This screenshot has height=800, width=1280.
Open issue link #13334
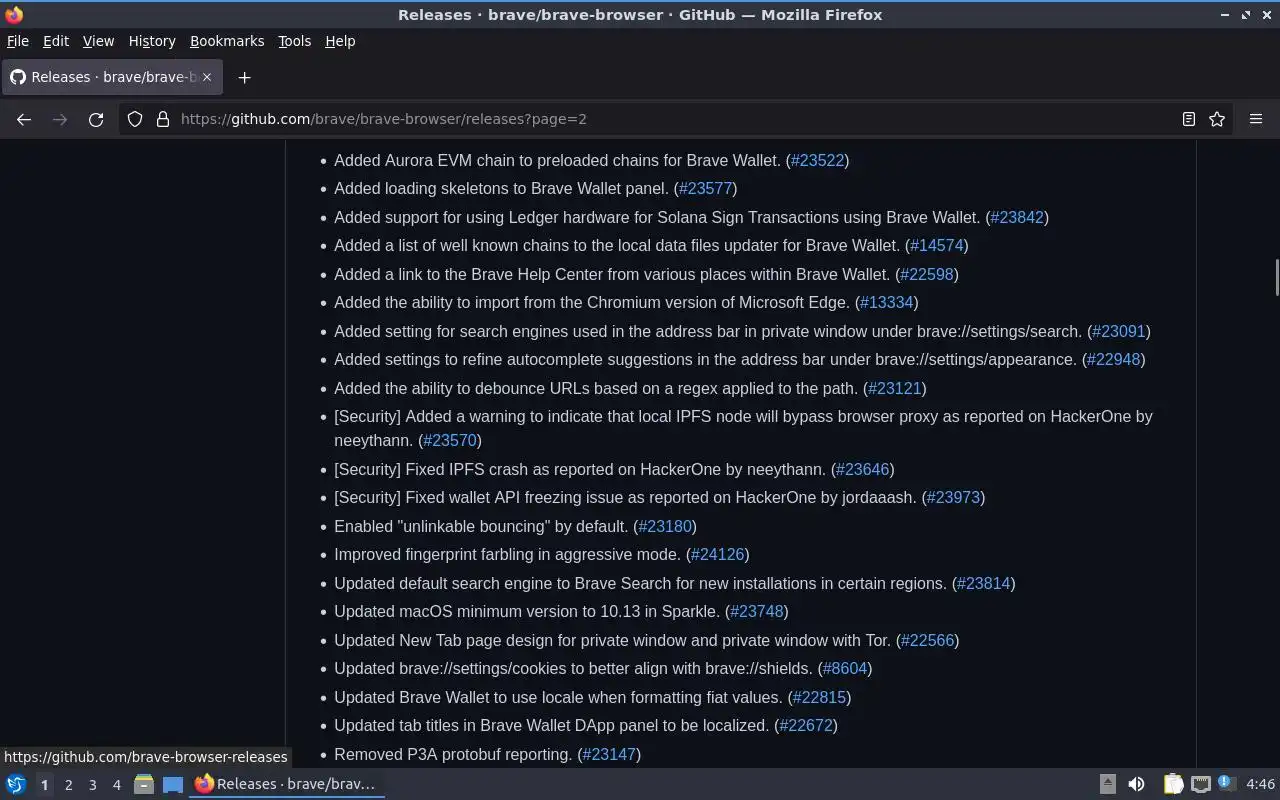(x=886, y=302)
